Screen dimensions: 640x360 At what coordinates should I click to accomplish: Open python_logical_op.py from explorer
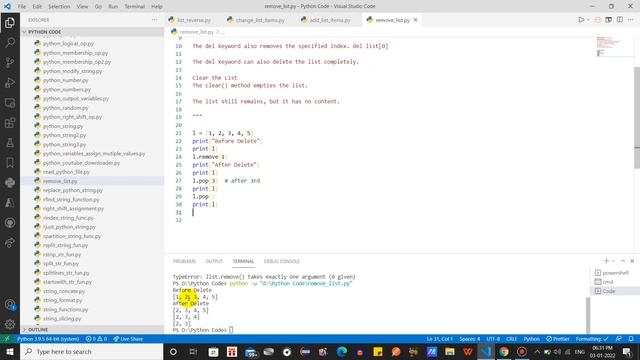click(x=68, y=44)
